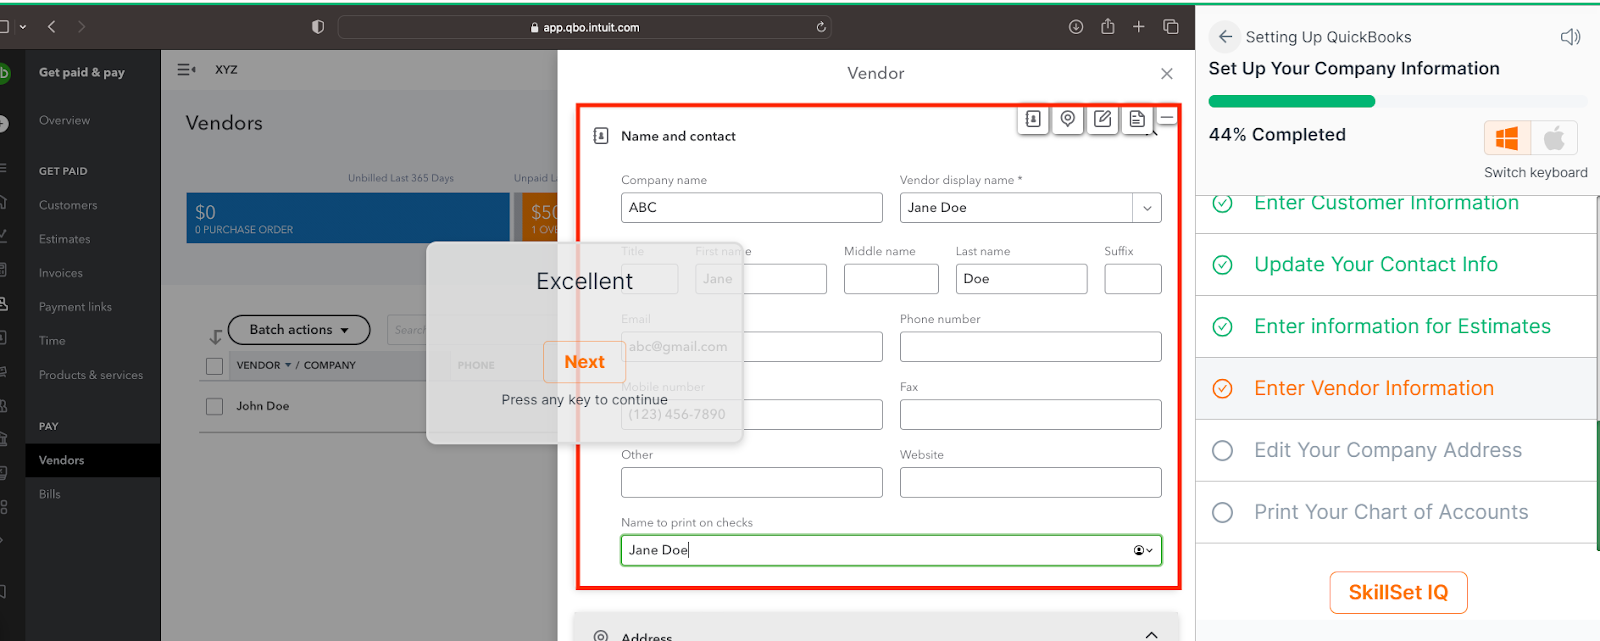Open Overview in left menu

[x=64, y=120]
